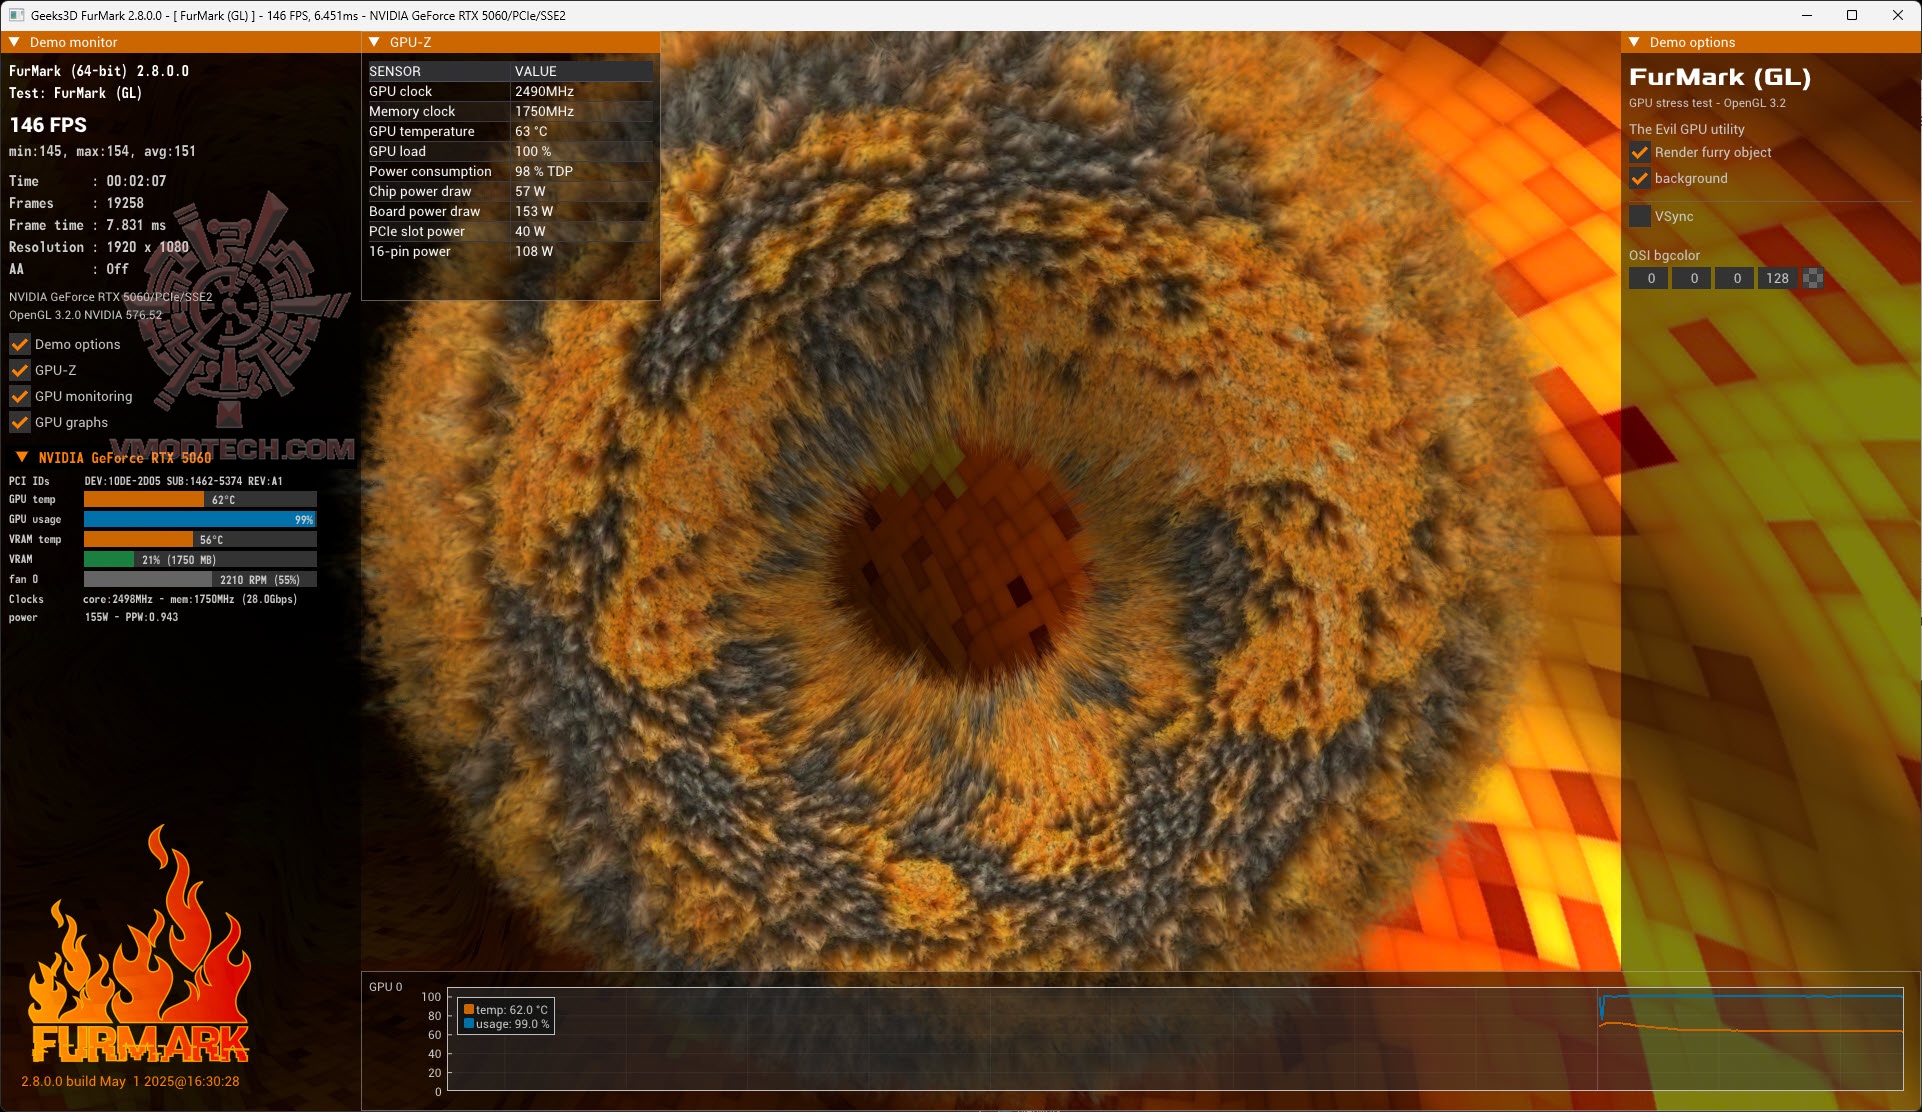
Task: Click the FurMark app icon in title bar
Action: click(x=16, y=15)
